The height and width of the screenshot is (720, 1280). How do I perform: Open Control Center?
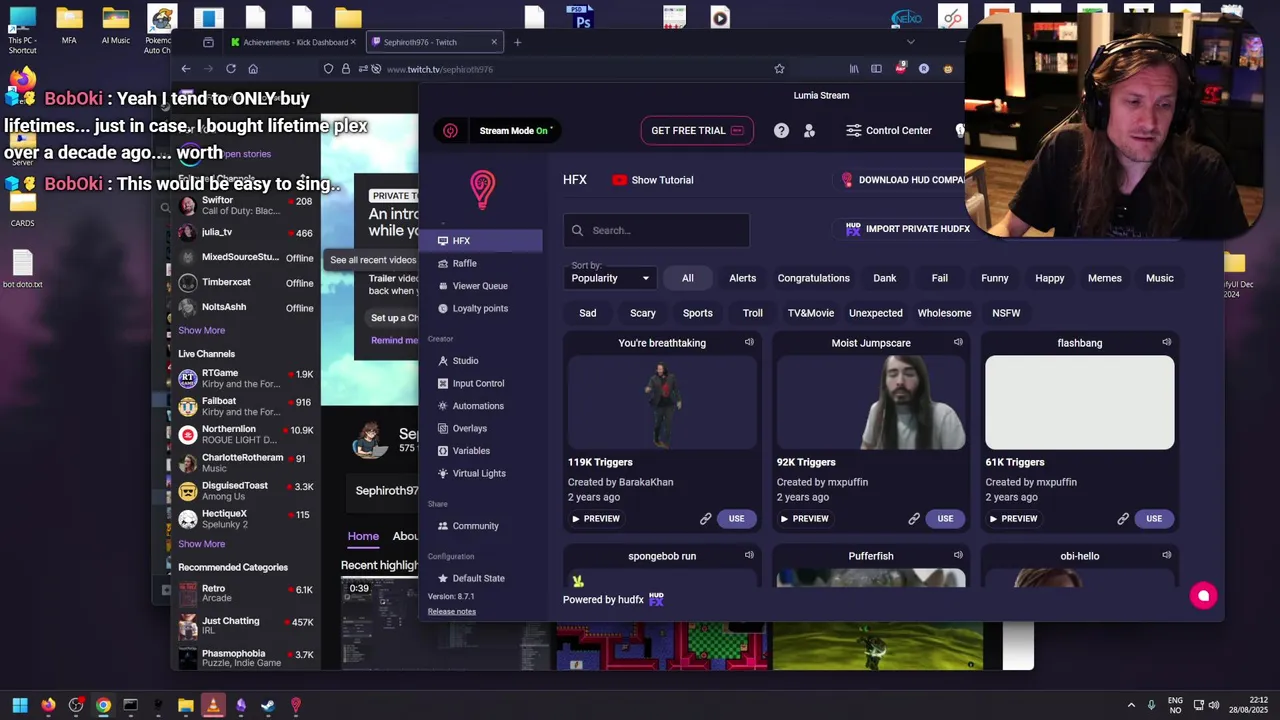tap(889, 131)
